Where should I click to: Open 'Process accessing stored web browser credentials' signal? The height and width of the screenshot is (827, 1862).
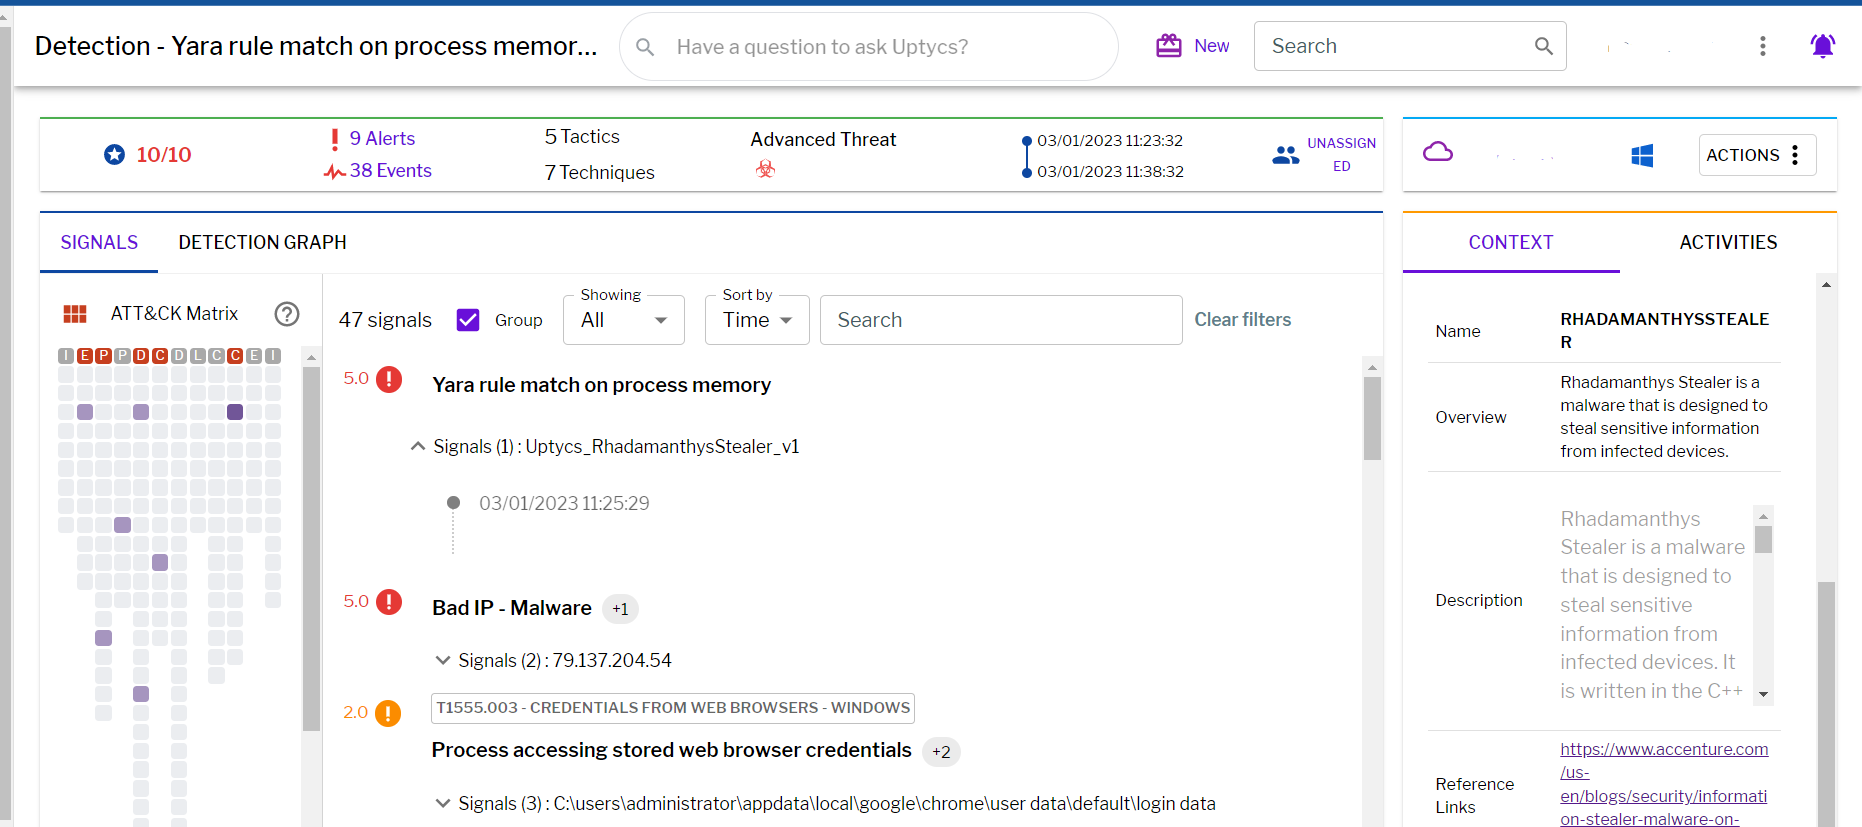pyautogui.click(x=672, y=751)
